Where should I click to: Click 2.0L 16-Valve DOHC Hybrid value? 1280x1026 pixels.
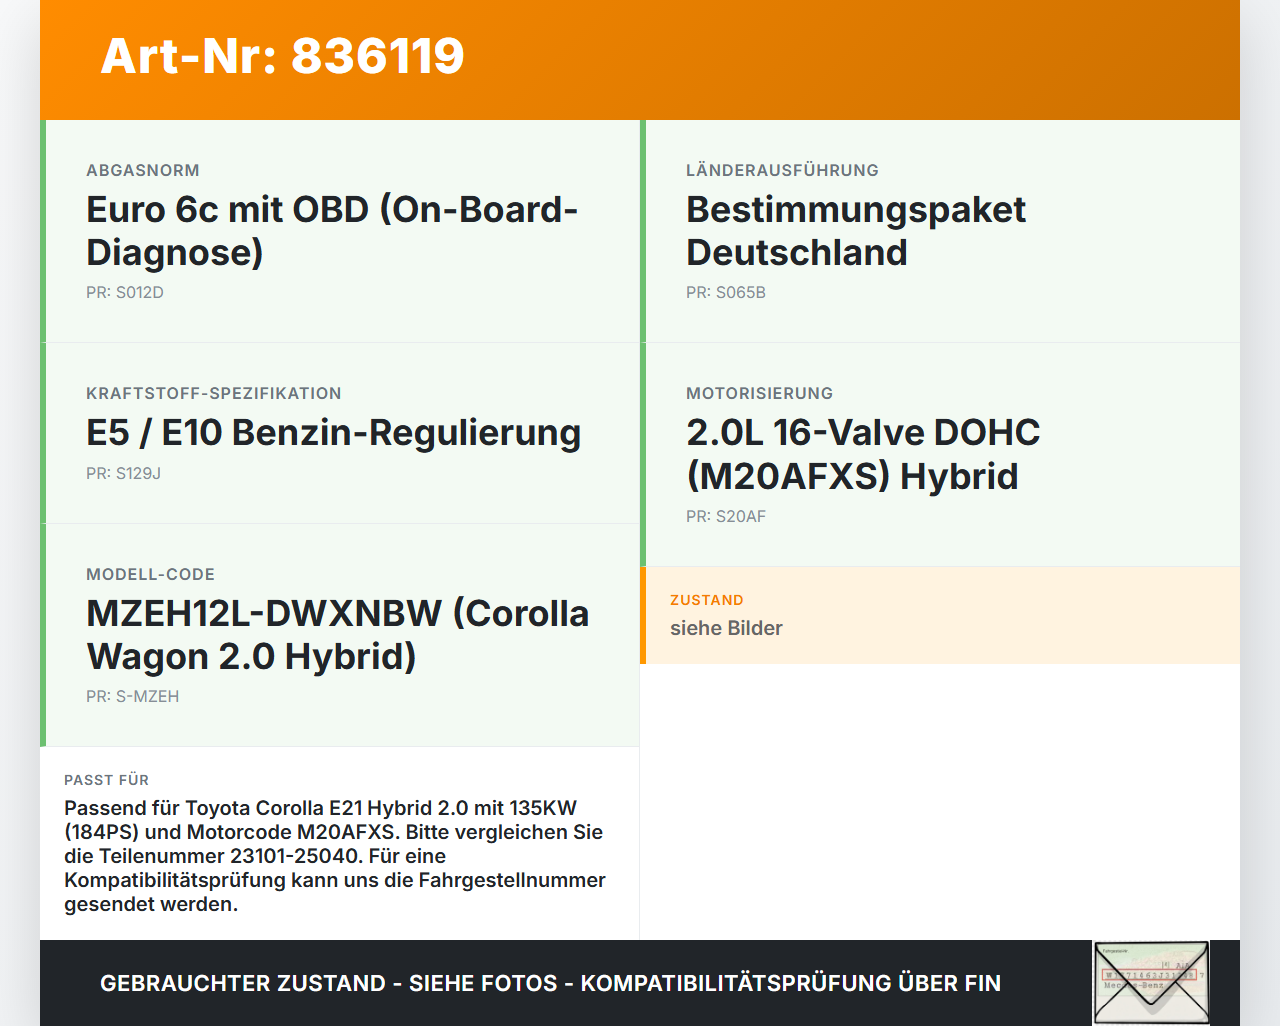863,454
